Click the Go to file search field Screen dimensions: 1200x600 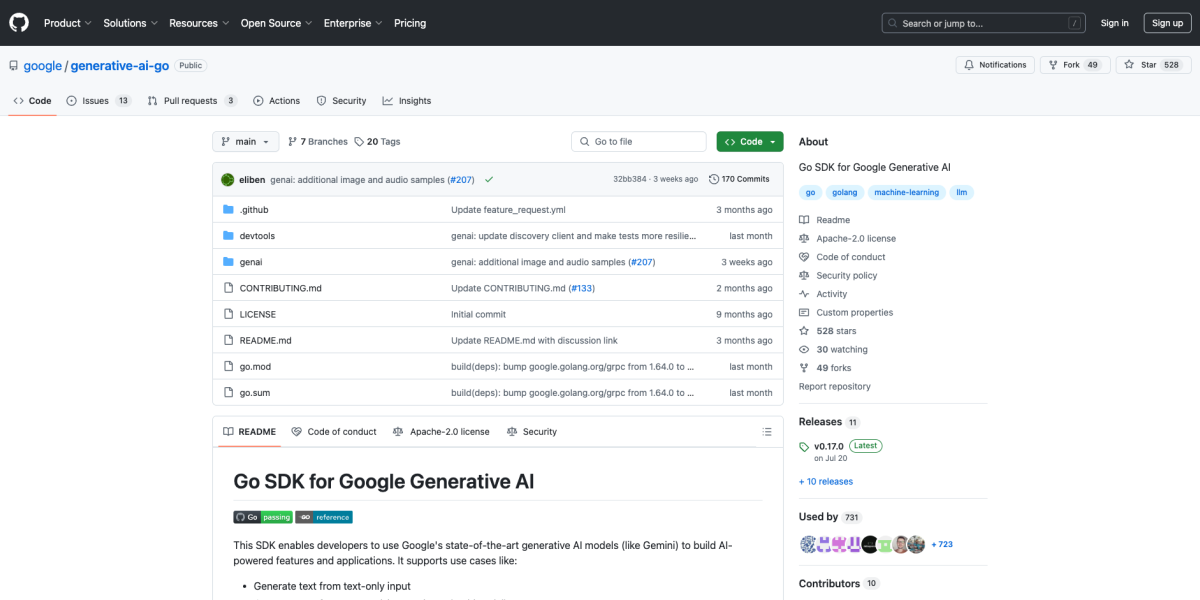[638, 141]
